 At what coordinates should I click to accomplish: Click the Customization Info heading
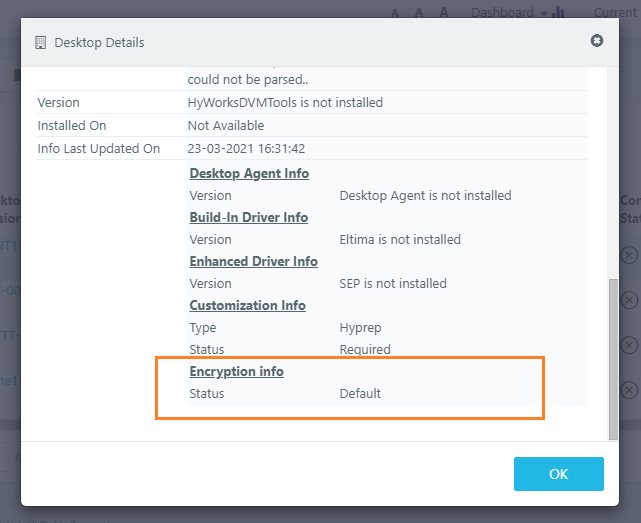click(x=247, y=305)
